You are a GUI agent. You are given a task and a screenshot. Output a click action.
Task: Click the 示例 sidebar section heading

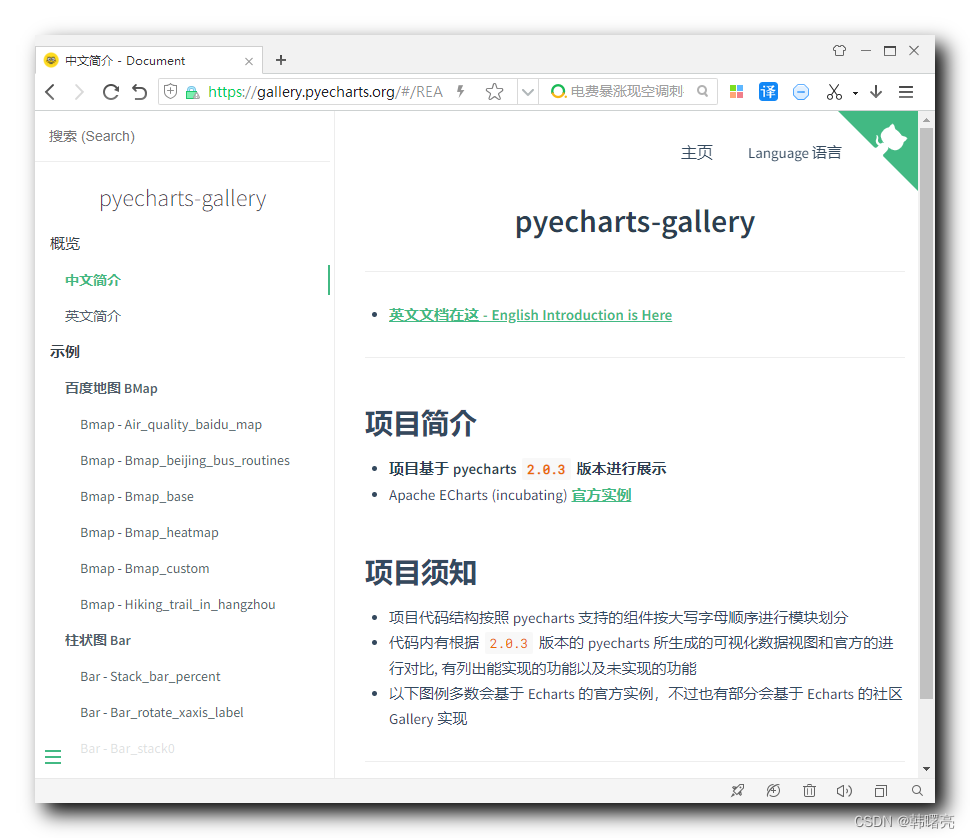pyautogui.click(x=65, y=352)
